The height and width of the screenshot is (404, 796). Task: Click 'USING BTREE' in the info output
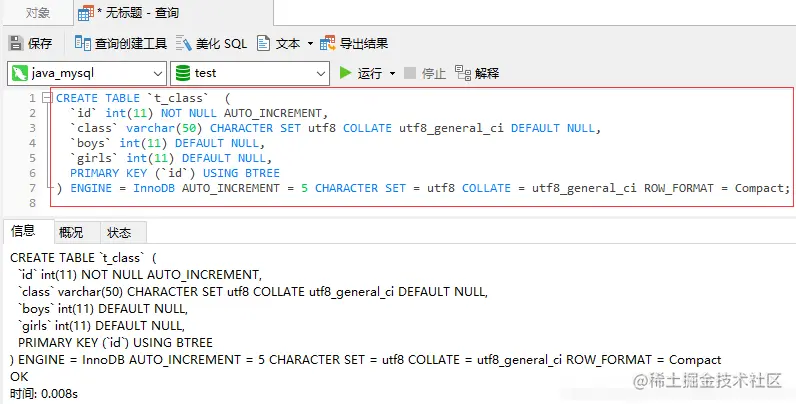tap(173, 343)
